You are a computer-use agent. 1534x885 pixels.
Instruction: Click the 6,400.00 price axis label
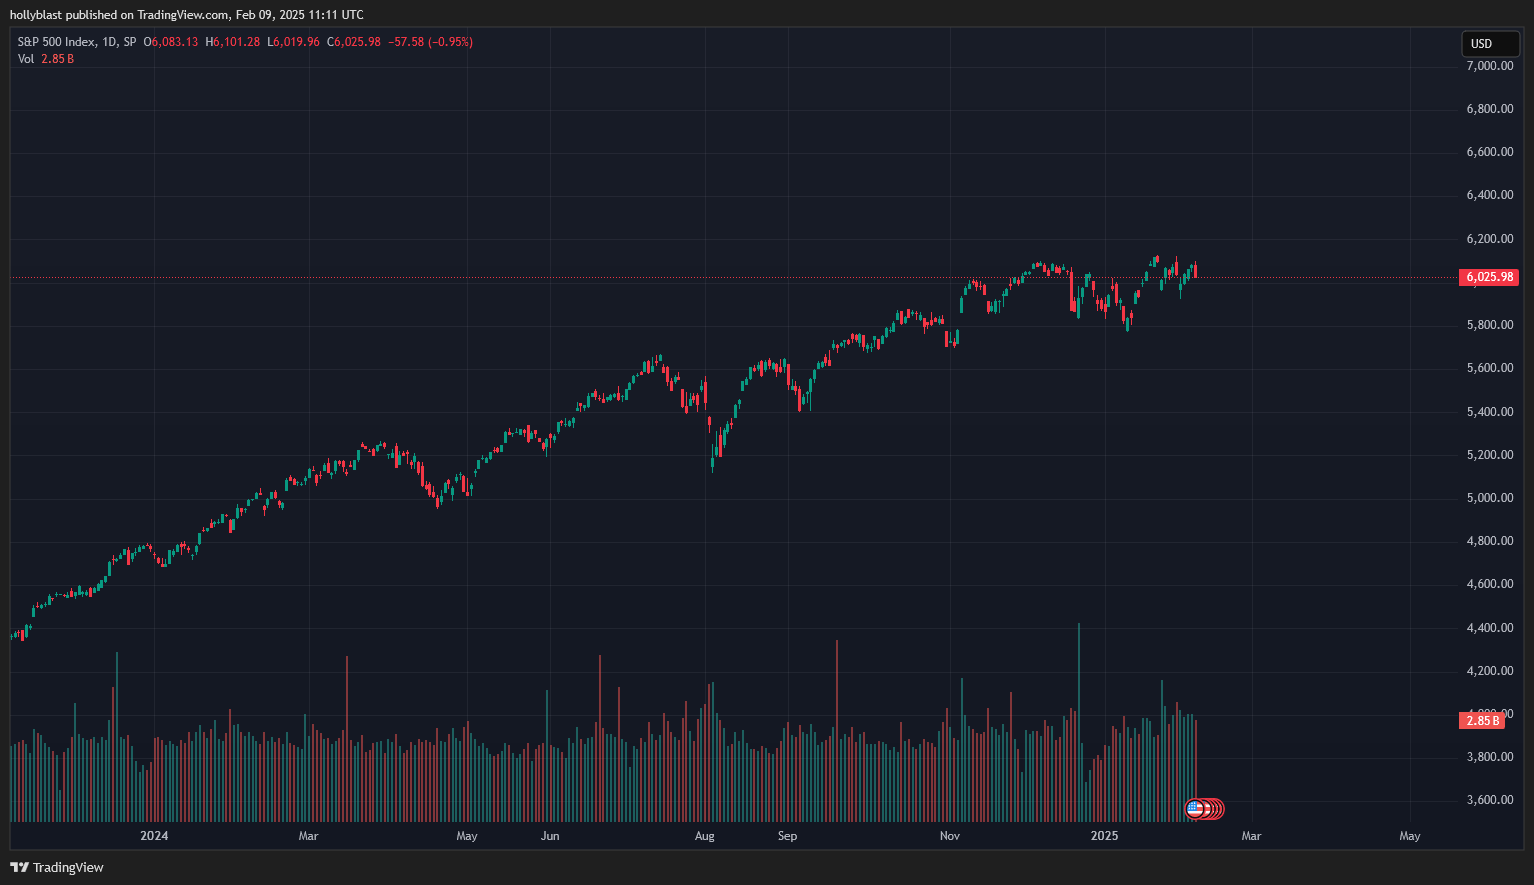(1490, 195)
